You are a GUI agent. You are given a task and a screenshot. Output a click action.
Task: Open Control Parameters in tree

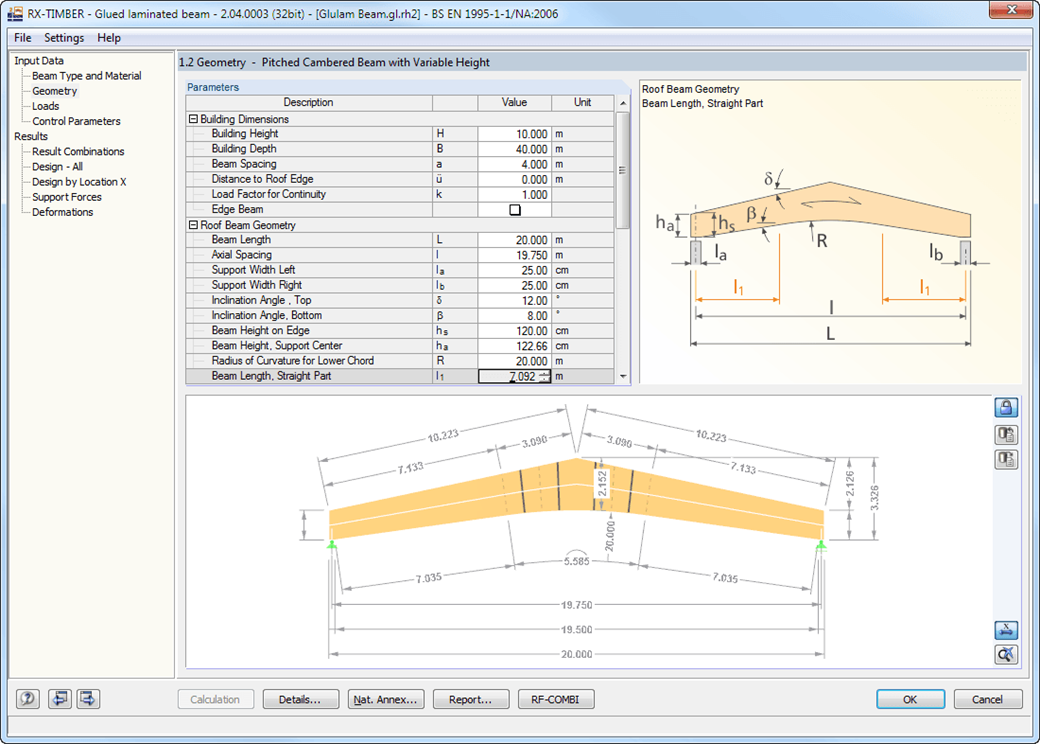click(76, 121)
